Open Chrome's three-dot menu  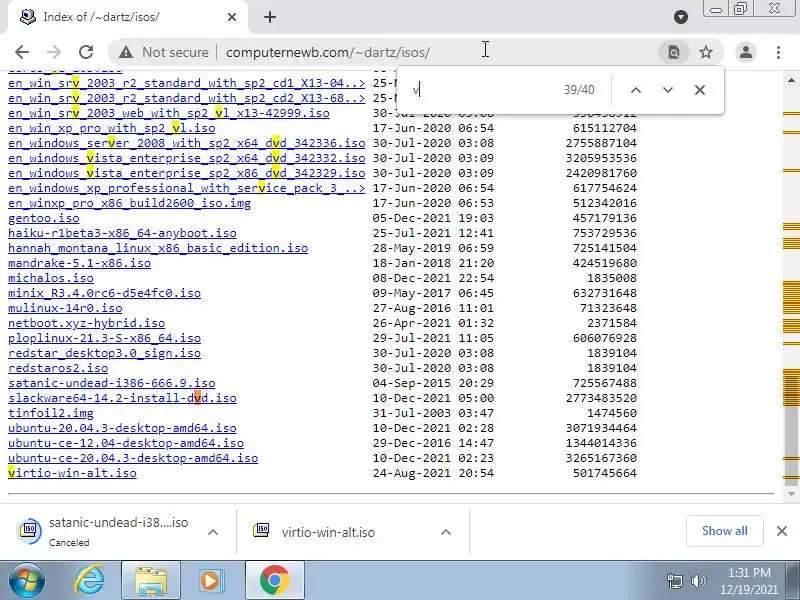[778, 52]
